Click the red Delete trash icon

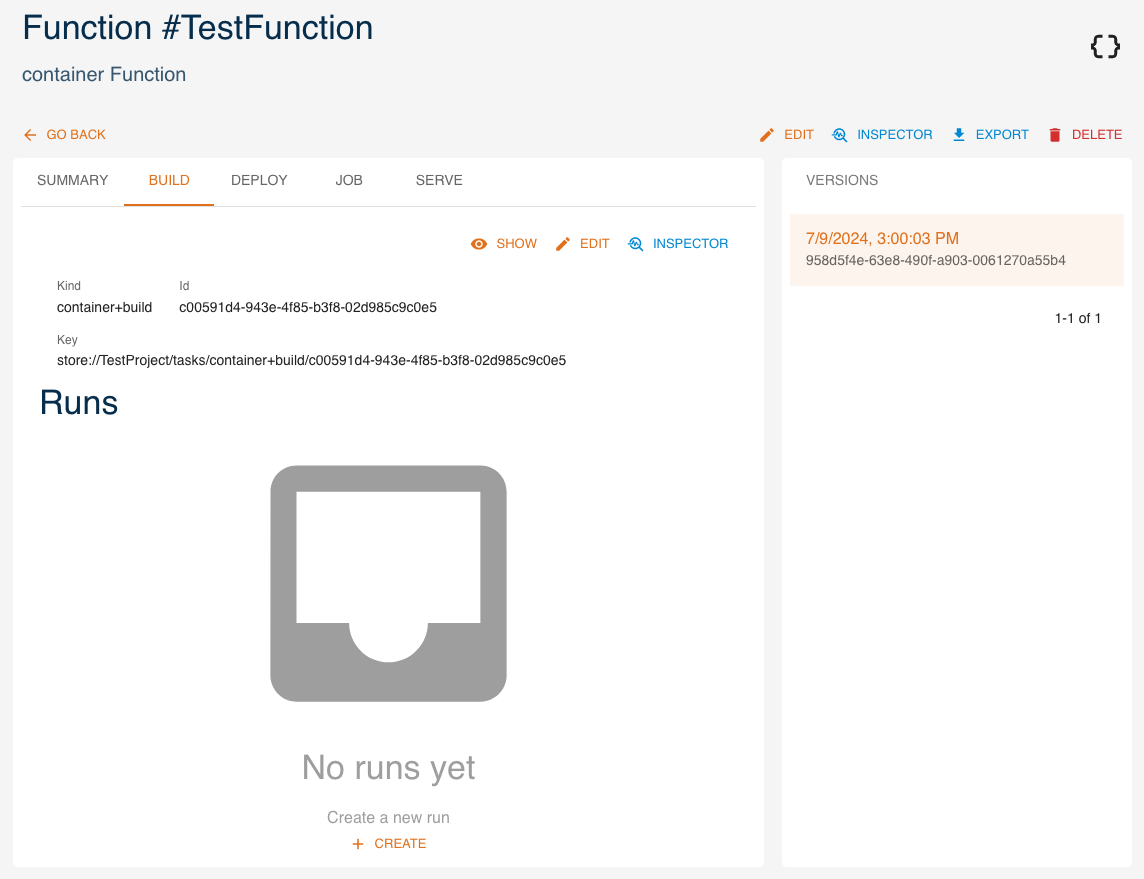pyautogui.click(x=1055, y=135)
